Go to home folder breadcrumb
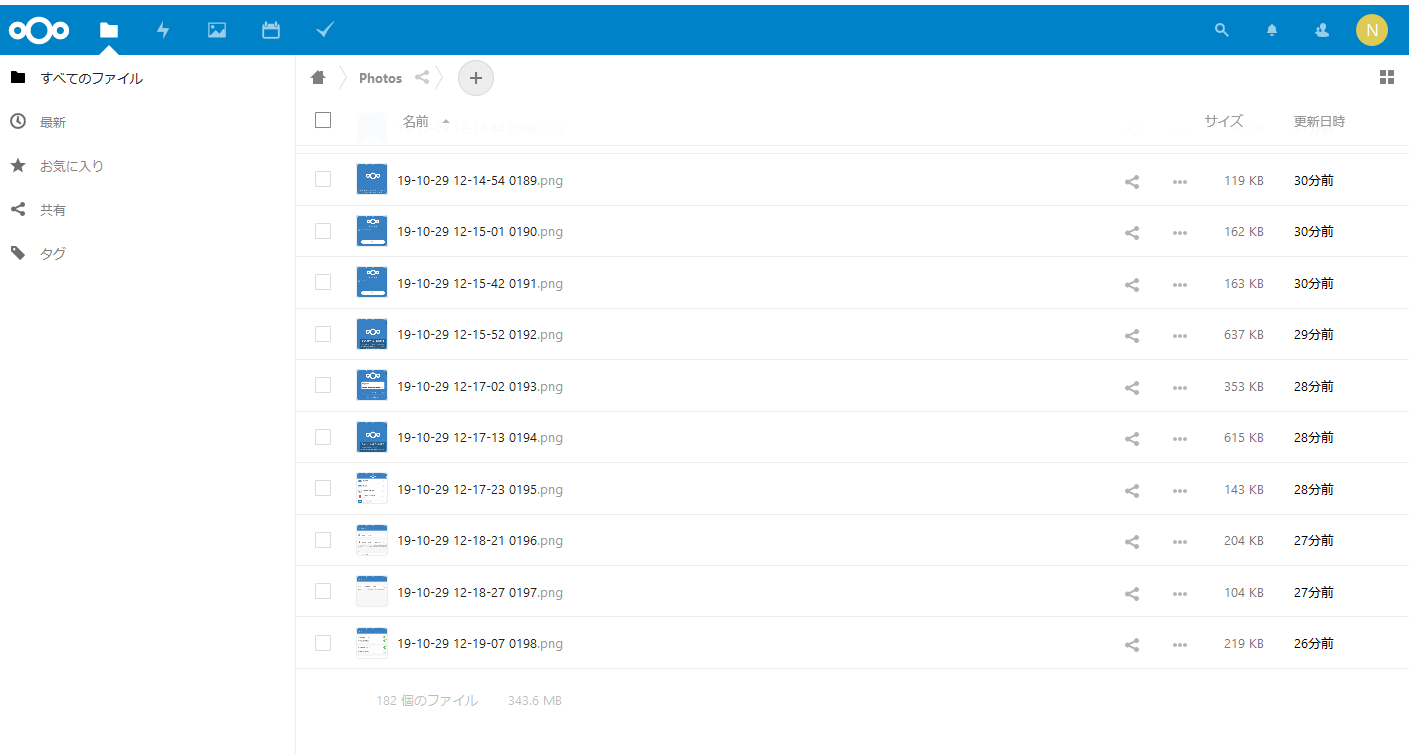Image resolution: width=1409 pixels, height=754 pixels. (x=318, y=77)
